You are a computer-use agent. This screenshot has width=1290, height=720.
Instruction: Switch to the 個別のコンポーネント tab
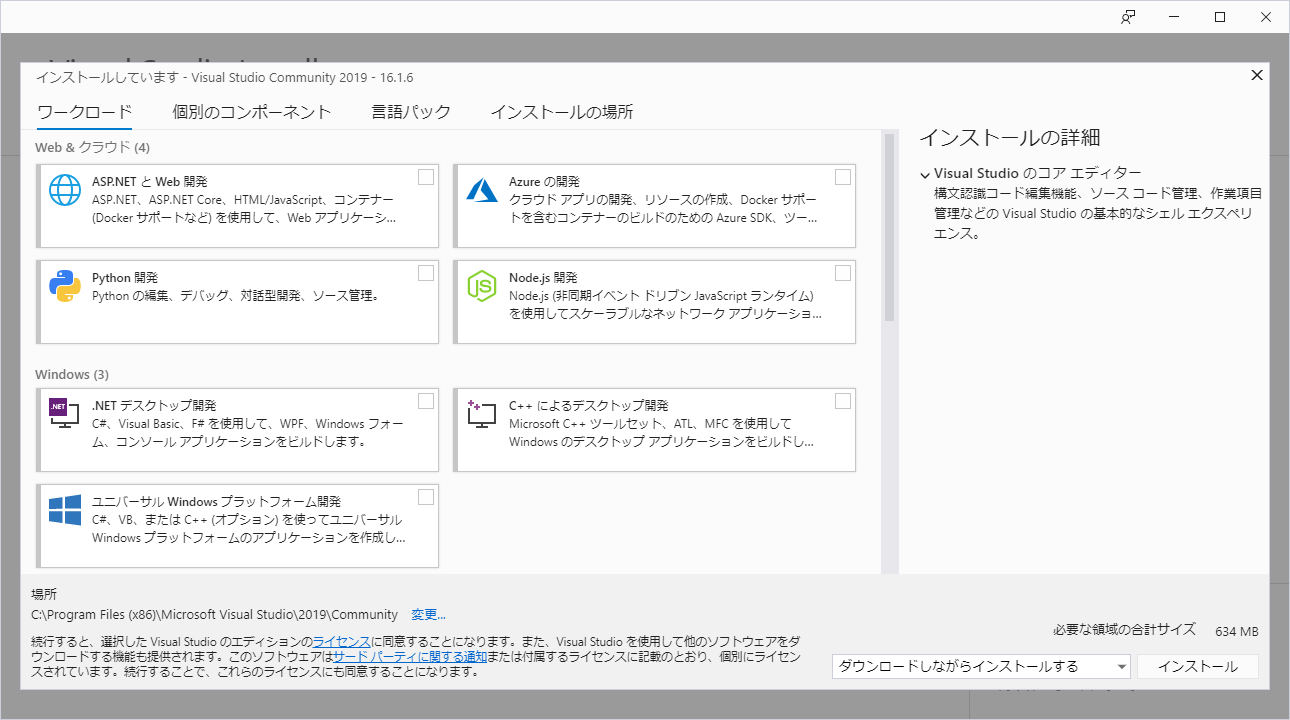pos(251,112)
